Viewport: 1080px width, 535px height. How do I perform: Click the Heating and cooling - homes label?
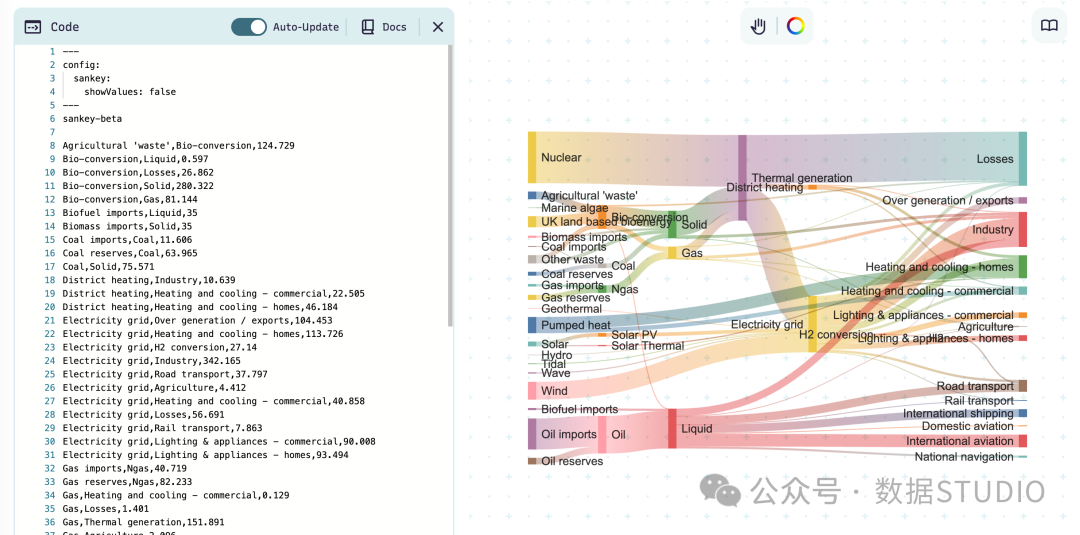[939, 266]
